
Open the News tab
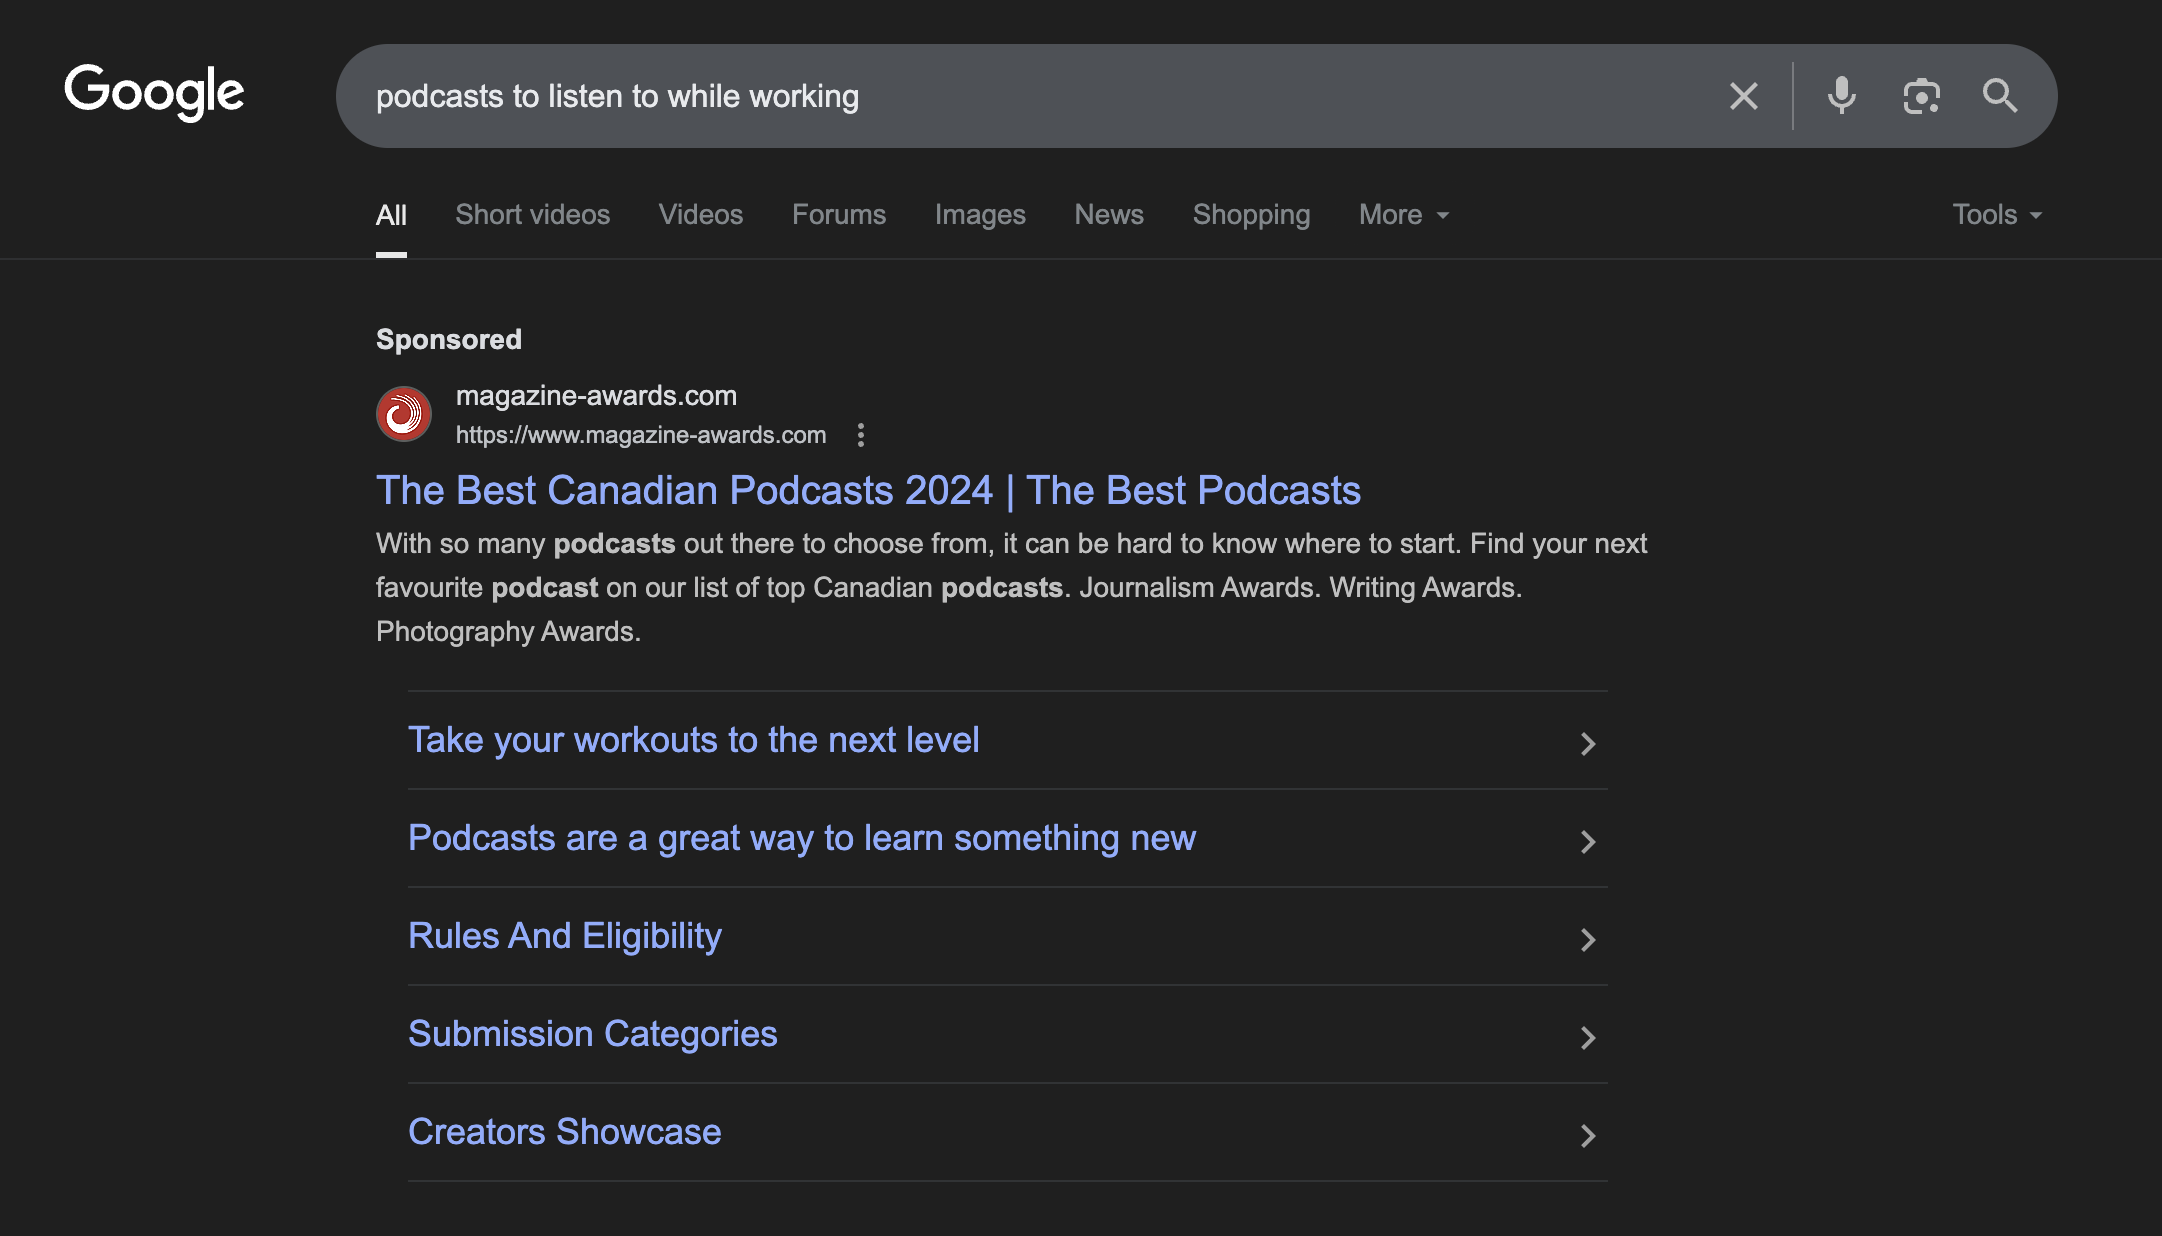1109,215
